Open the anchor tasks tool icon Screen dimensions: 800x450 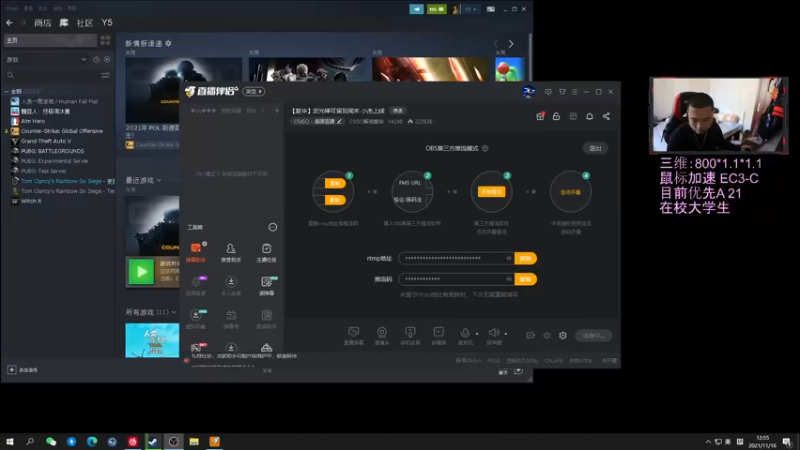(x=266, y=252)
